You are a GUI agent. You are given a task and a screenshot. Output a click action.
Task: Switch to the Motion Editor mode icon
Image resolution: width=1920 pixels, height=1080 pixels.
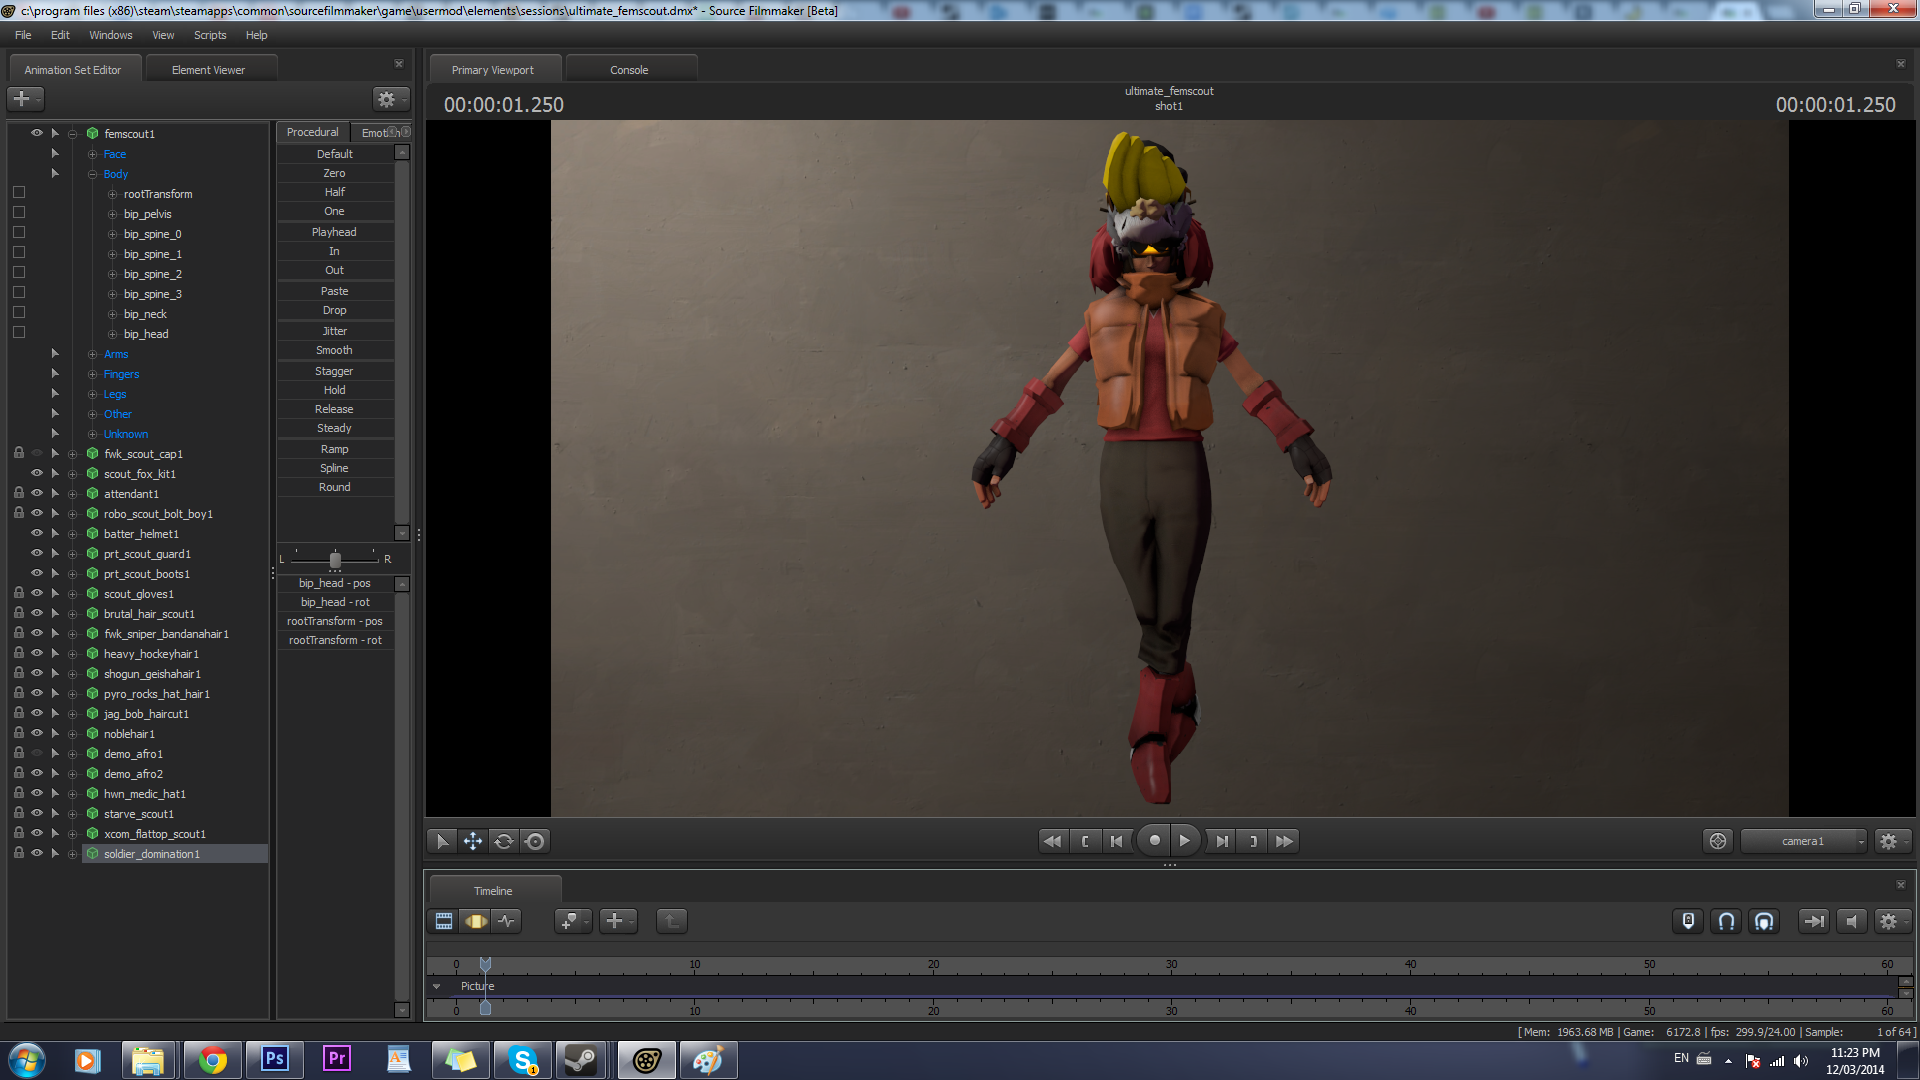[476, 921]
